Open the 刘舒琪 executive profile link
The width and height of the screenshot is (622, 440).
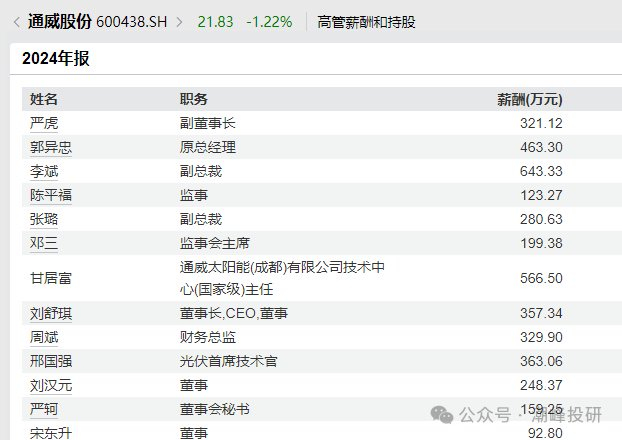point(51,313)
